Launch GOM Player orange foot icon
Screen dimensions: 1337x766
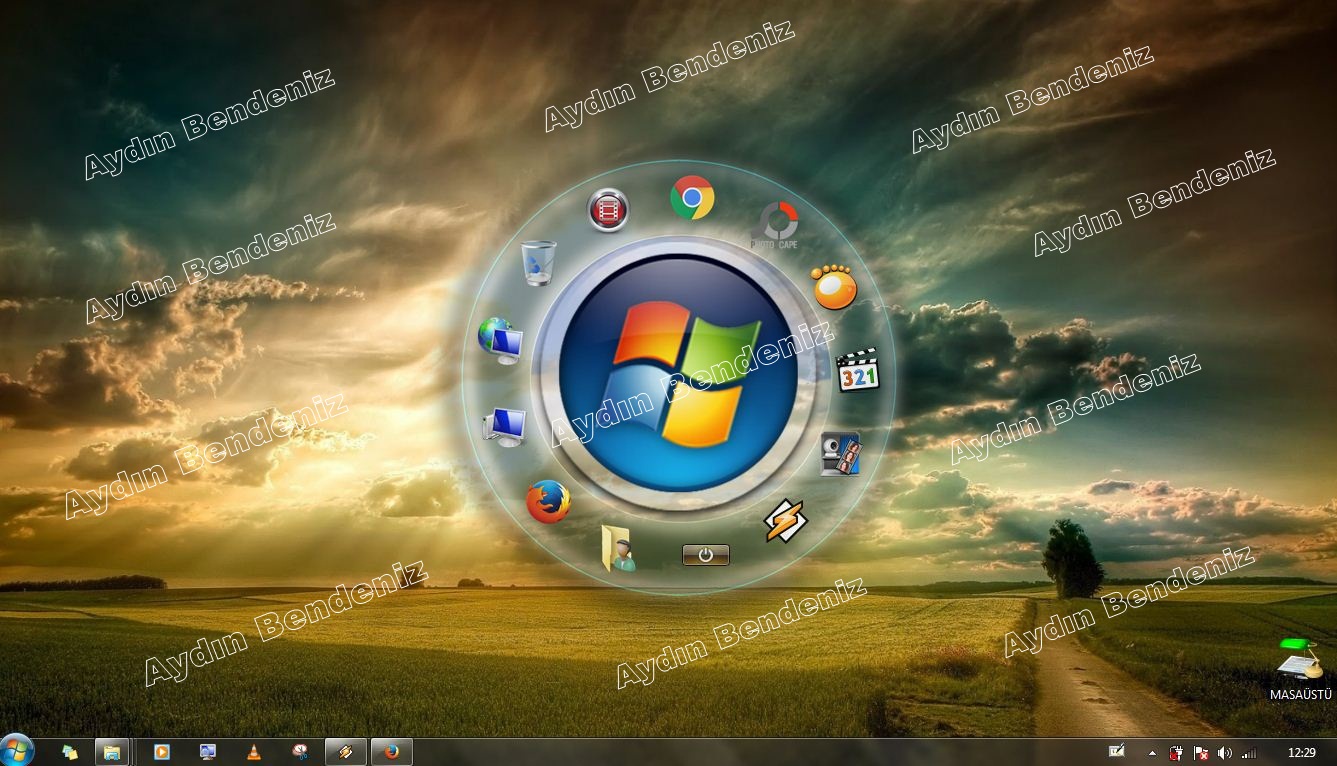(834, 287)
